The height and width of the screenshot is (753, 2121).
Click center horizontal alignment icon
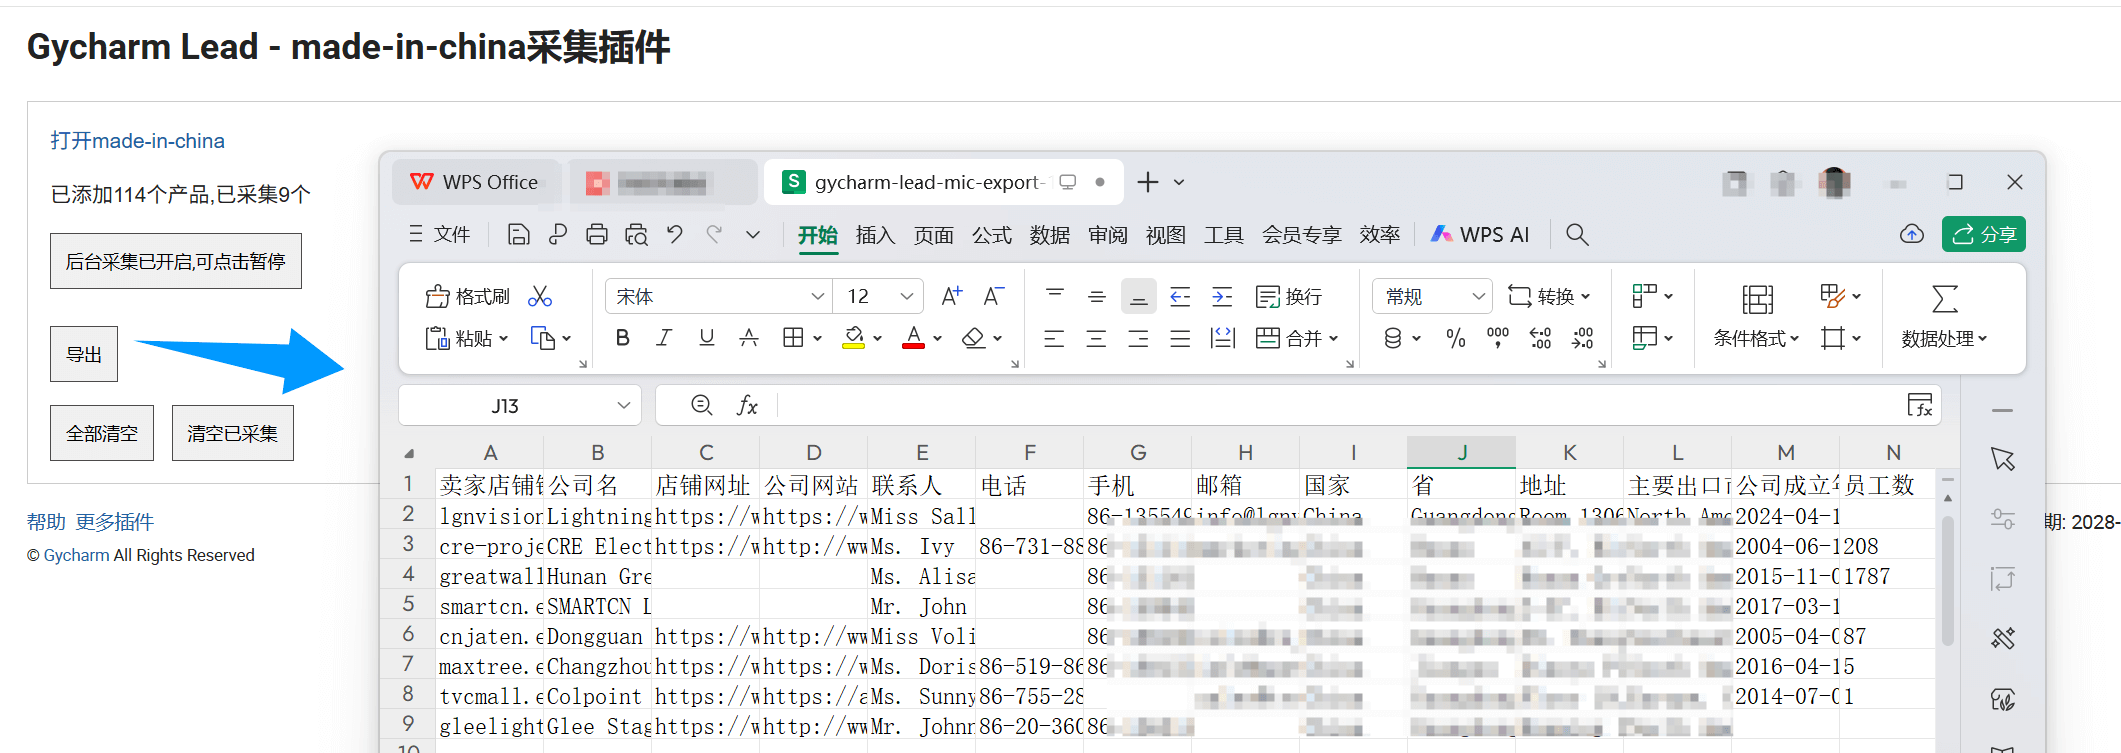1096,338
